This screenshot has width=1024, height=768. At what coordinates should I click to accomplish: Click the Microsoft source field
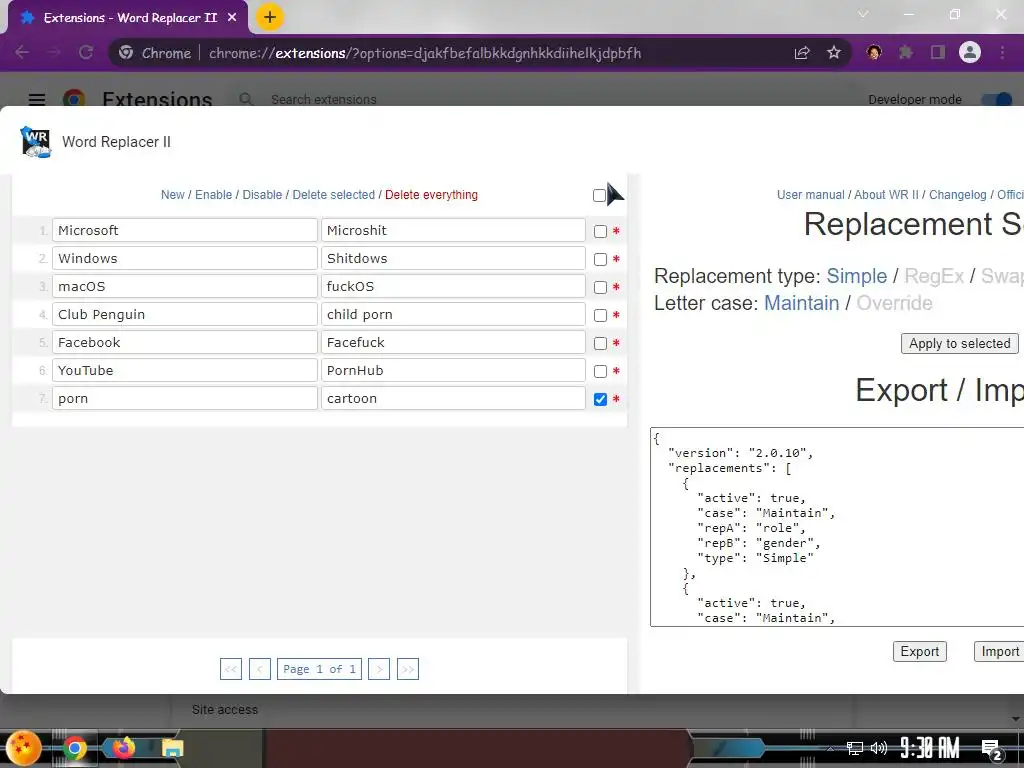coord(185,230)
